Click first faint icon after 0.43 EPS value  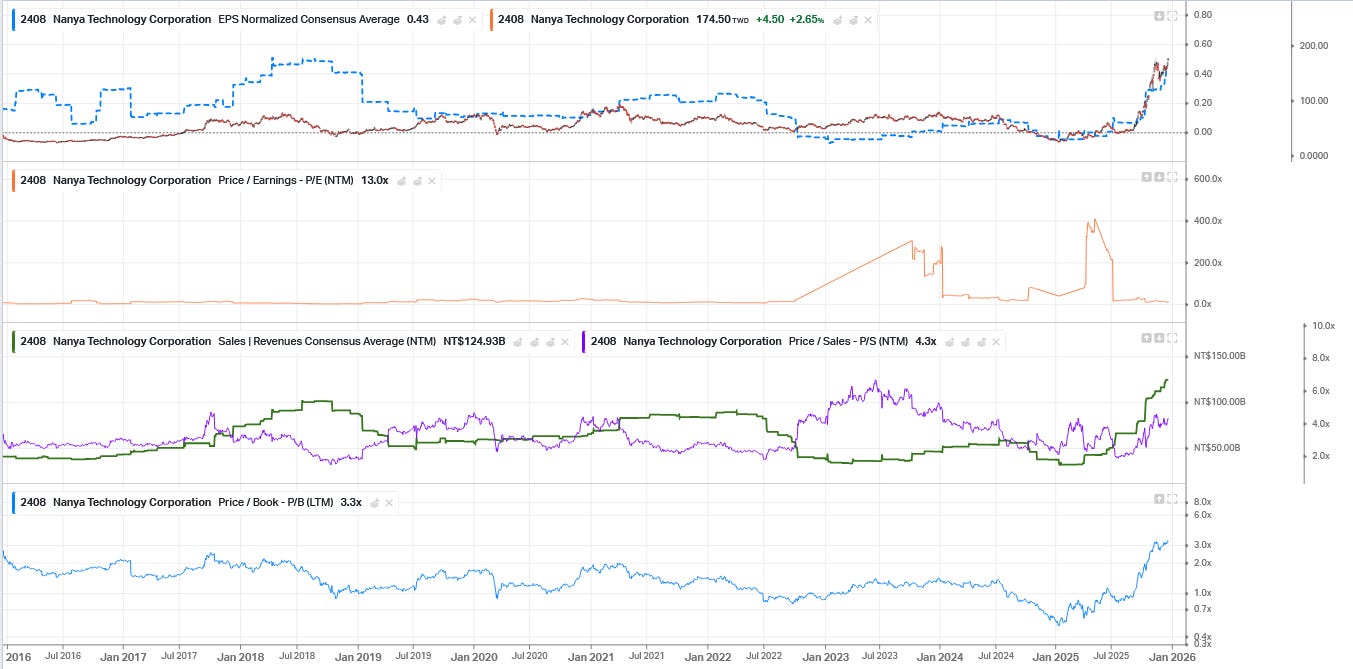click(441, 19)
